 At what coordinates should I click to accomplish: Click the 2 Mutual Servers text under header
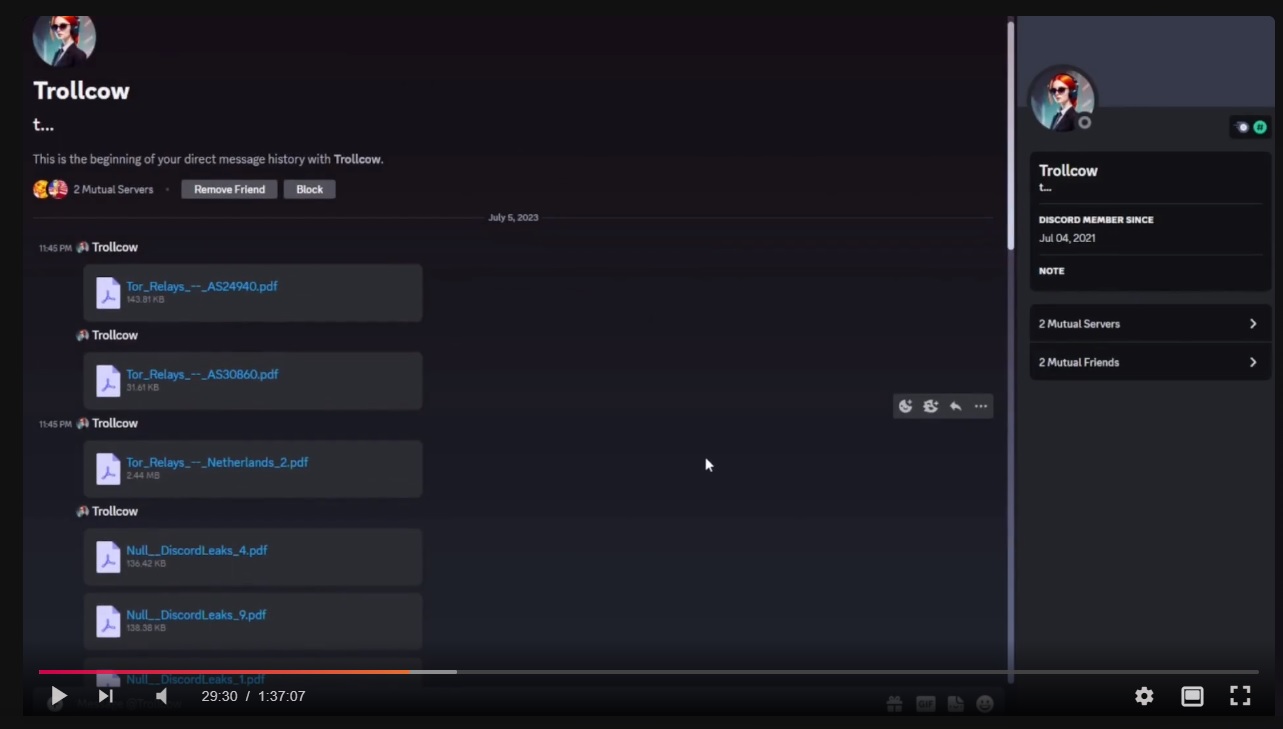click(113, 189)
